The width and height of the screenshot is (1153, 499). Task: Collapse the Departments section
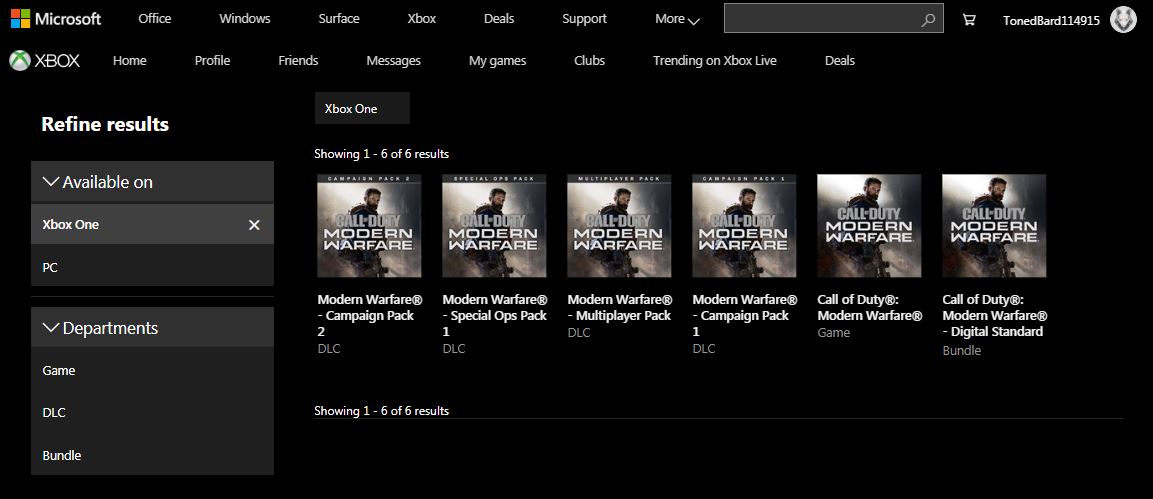pyautogui.click(x=152, y=328)
